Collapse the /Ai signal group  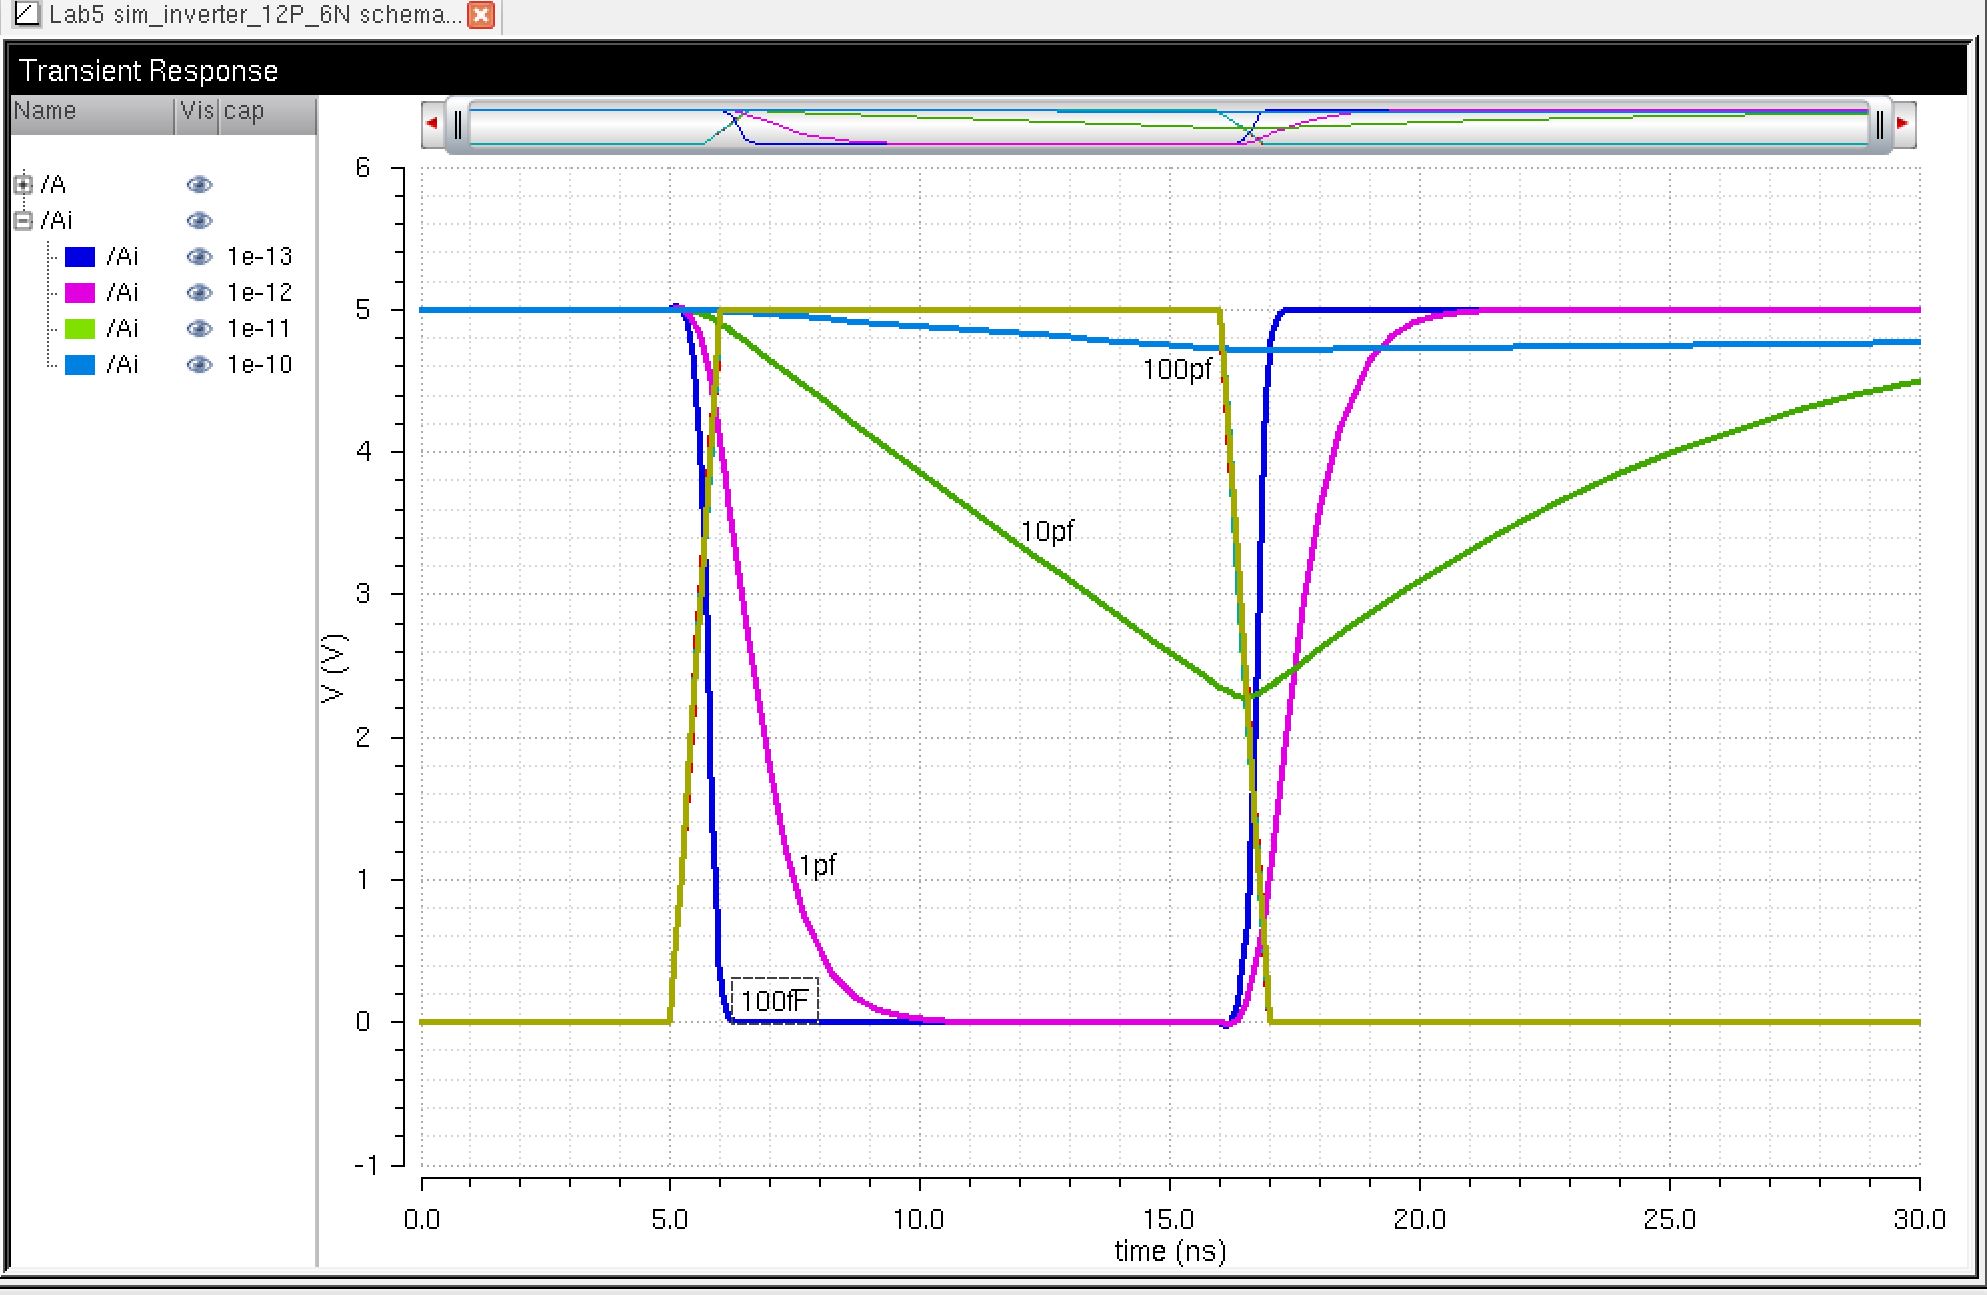(23, 220)
